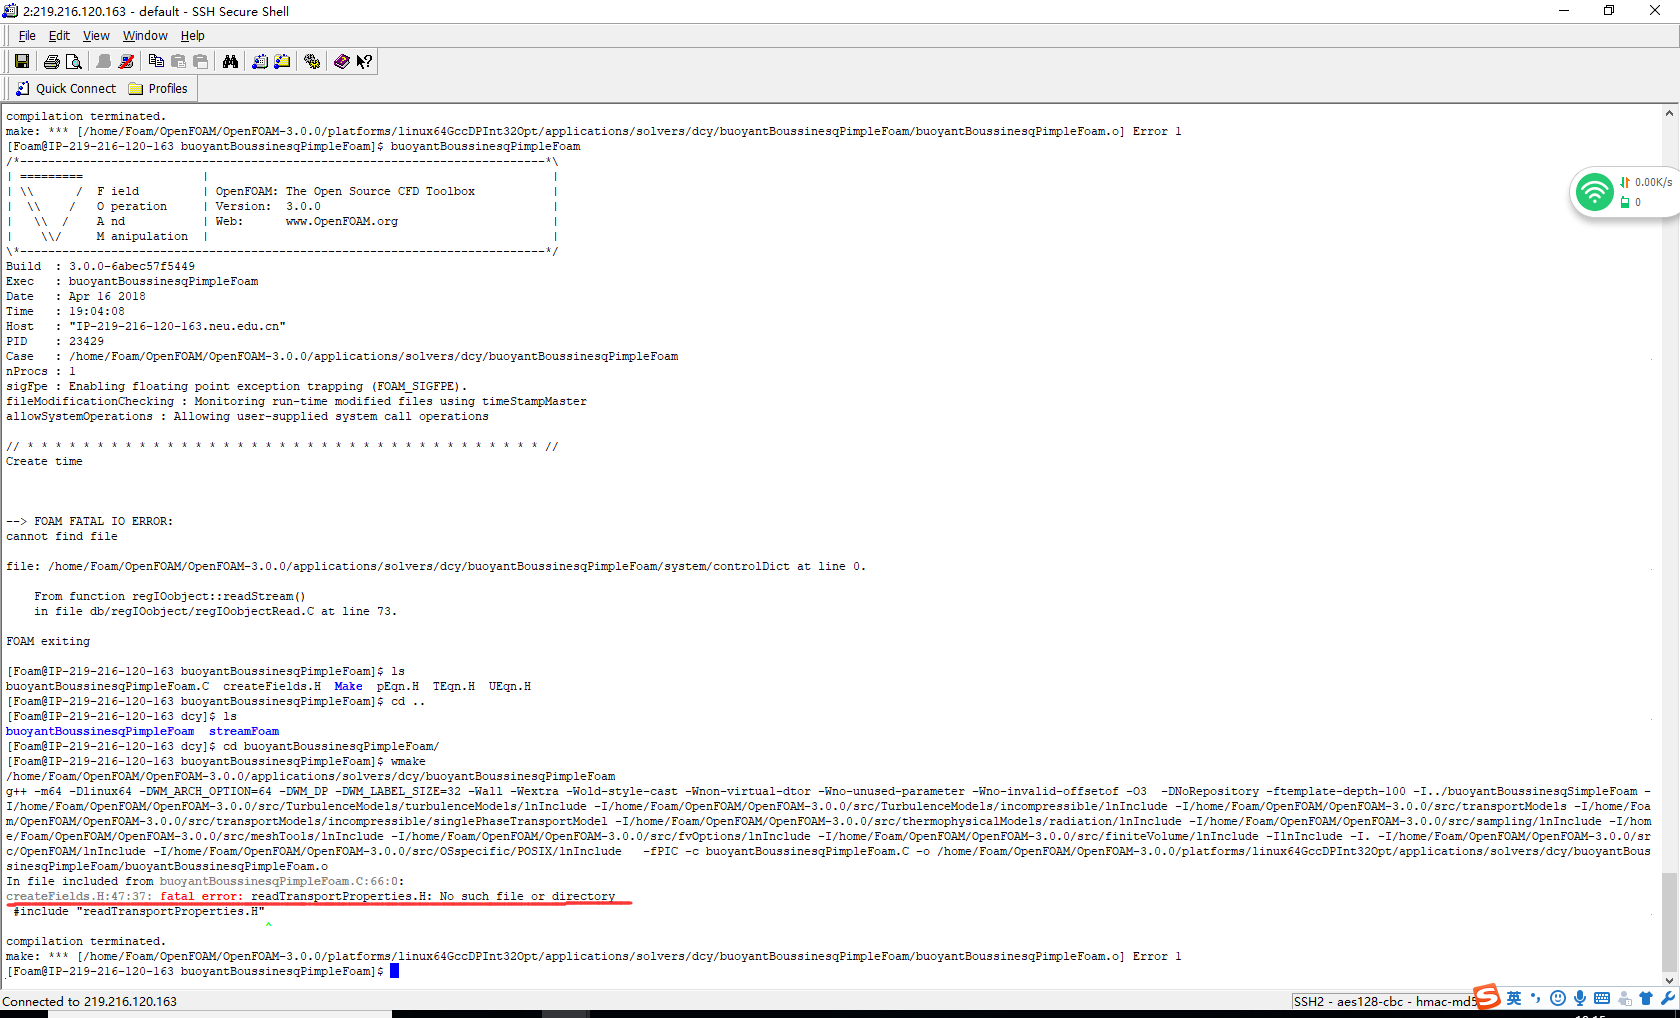
Task: Open Print Preview from the toolbar
Action: point(73,62)
